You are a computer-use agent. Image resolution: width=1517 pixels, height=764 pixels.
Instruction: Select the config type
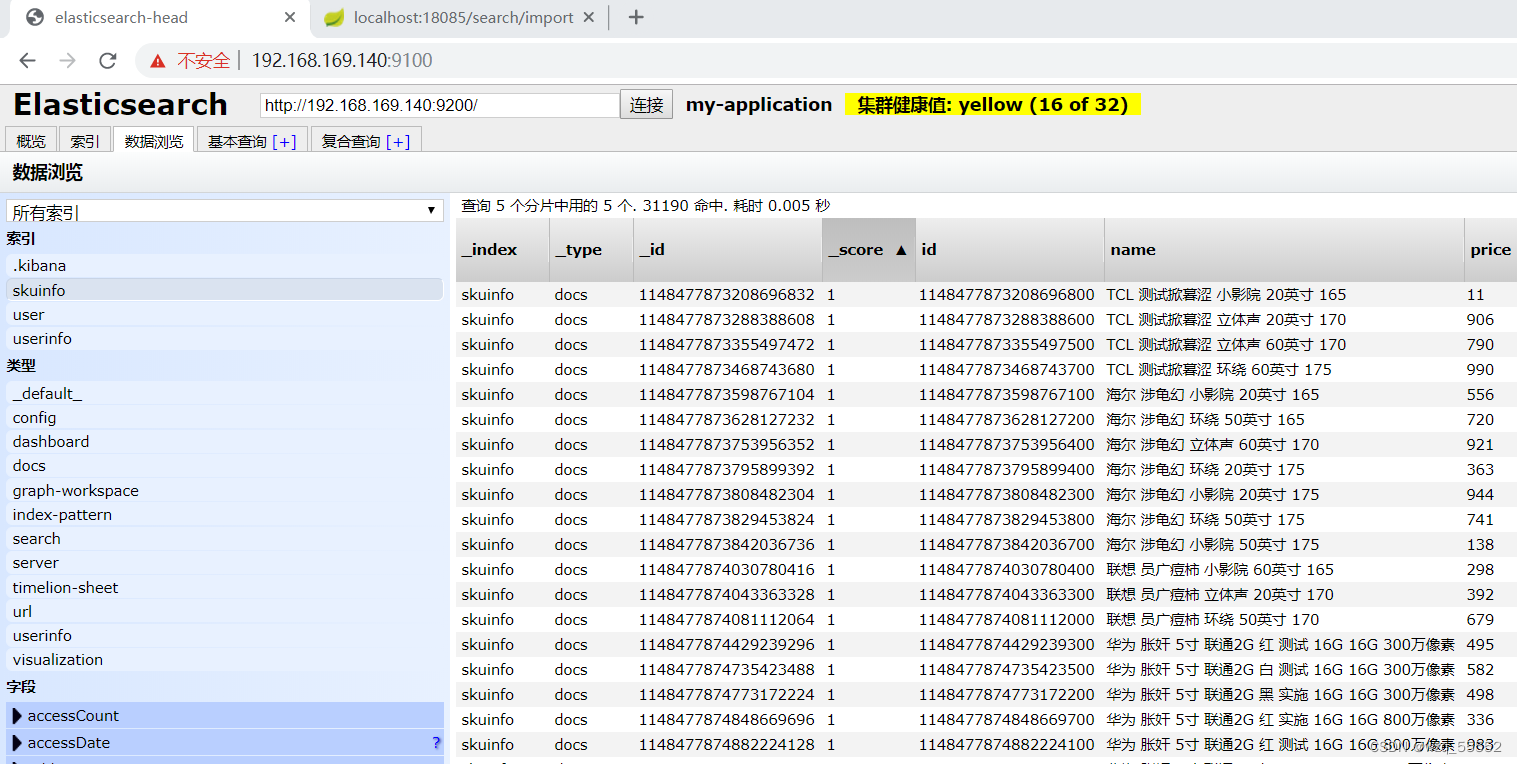(x=225, y=418)
